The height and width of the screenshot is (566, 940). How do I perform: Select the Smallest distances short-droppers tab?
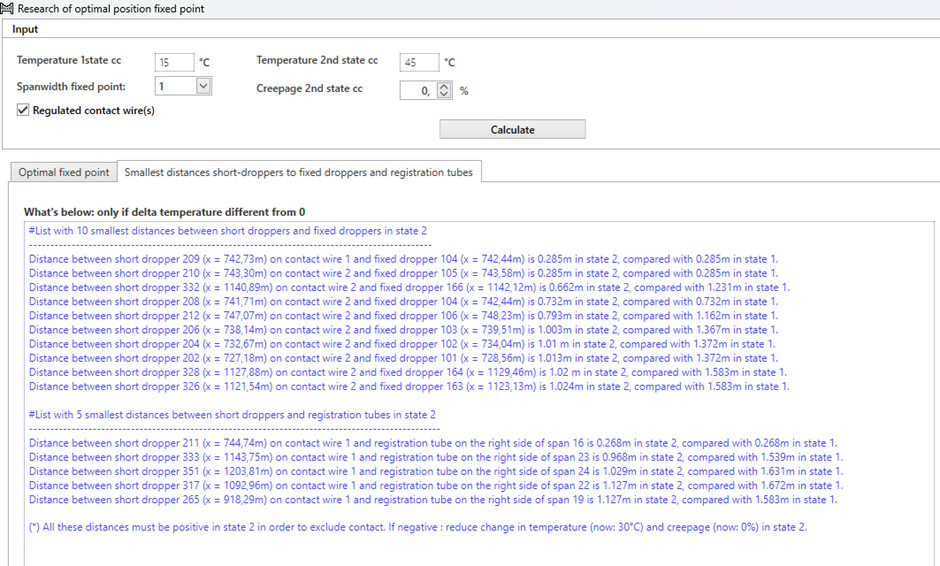coord(298,172)
